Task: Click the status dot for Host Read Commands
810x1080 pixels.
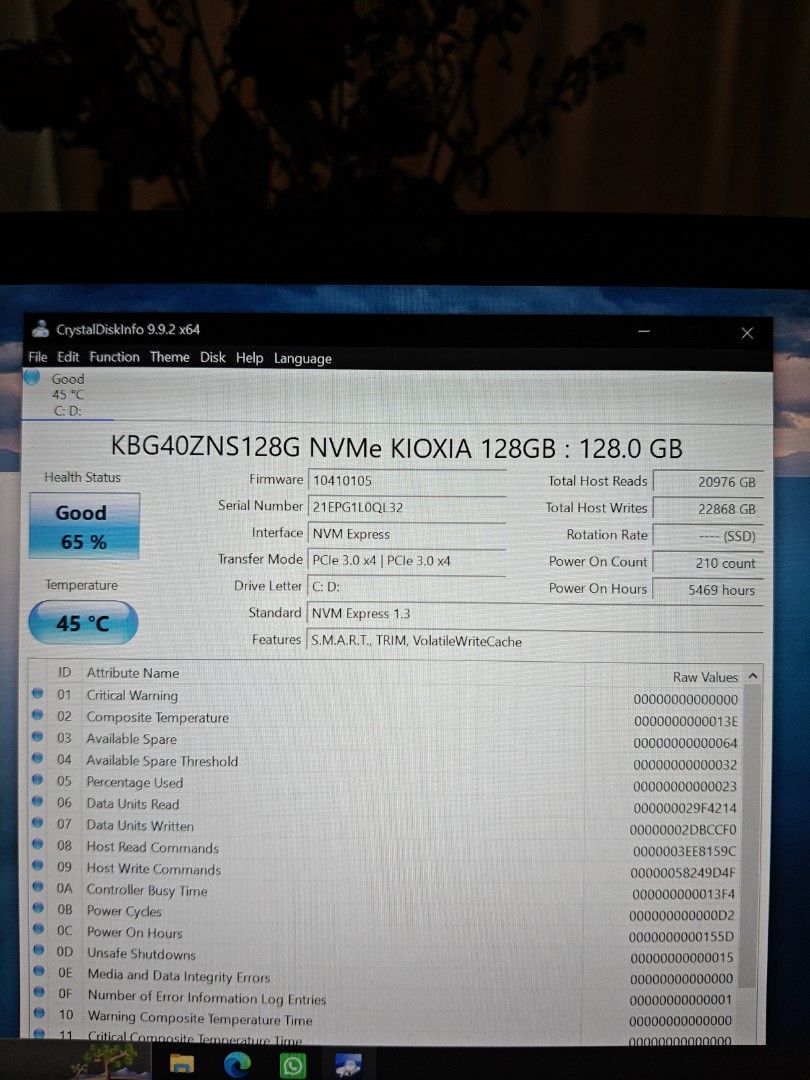Action: (38, 844)
